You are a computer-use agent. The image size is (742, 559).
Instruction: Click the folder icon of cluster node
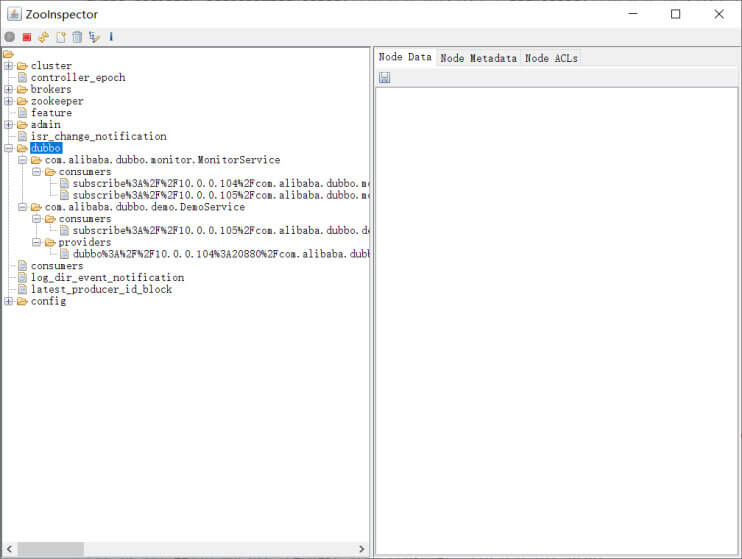(22, 66)
